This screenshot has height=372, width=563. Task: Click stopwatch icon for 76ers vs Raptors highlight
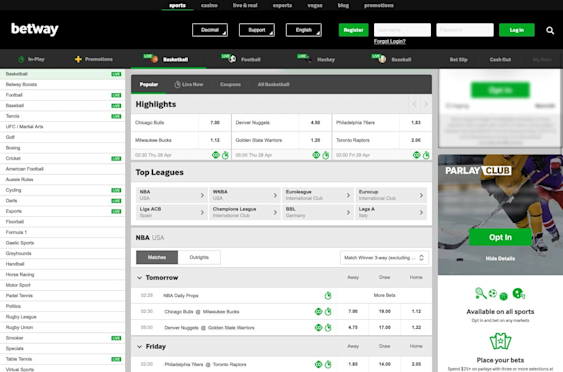click(426, 155)
